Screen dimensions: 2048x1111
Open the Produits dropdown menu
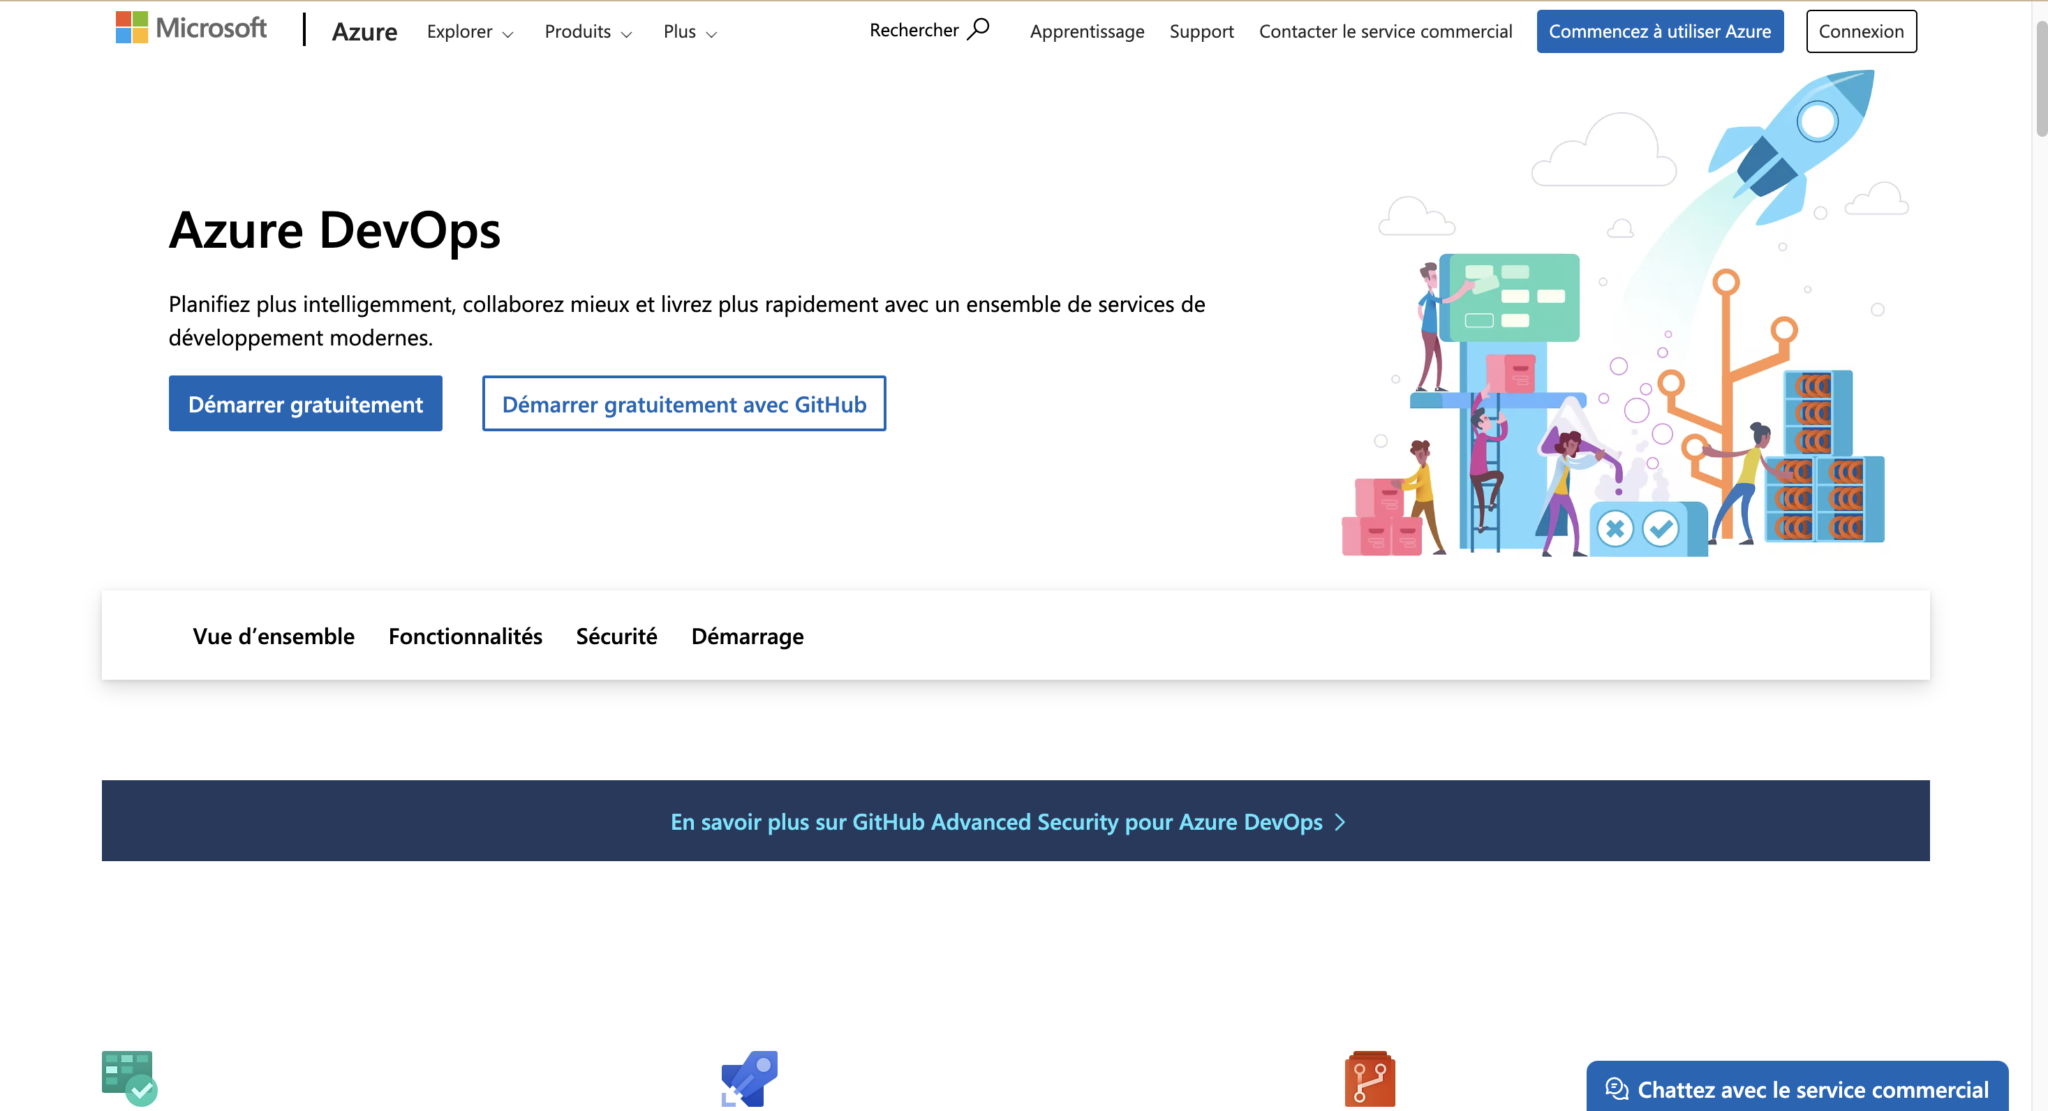[587, 31]
